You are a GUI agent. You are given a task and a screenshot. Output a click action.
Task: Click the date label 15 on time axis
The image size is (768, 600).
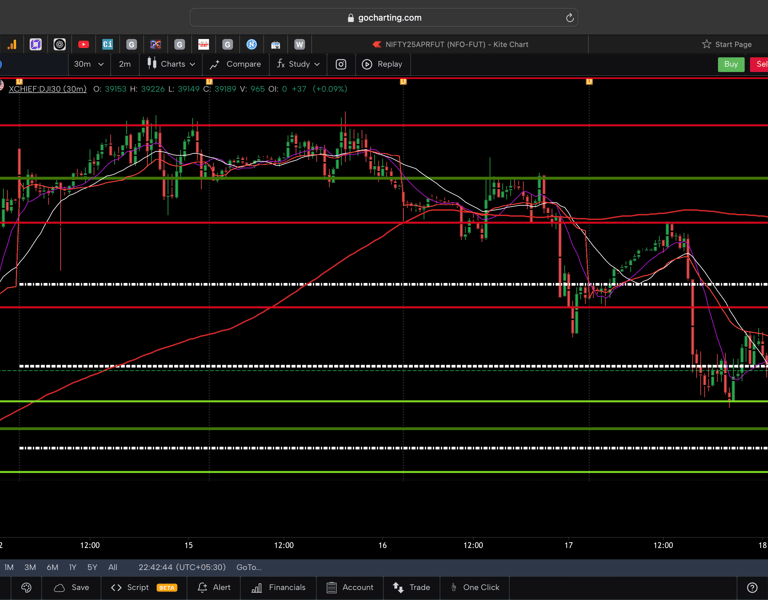pyautogui.click(x=189, y=545)
